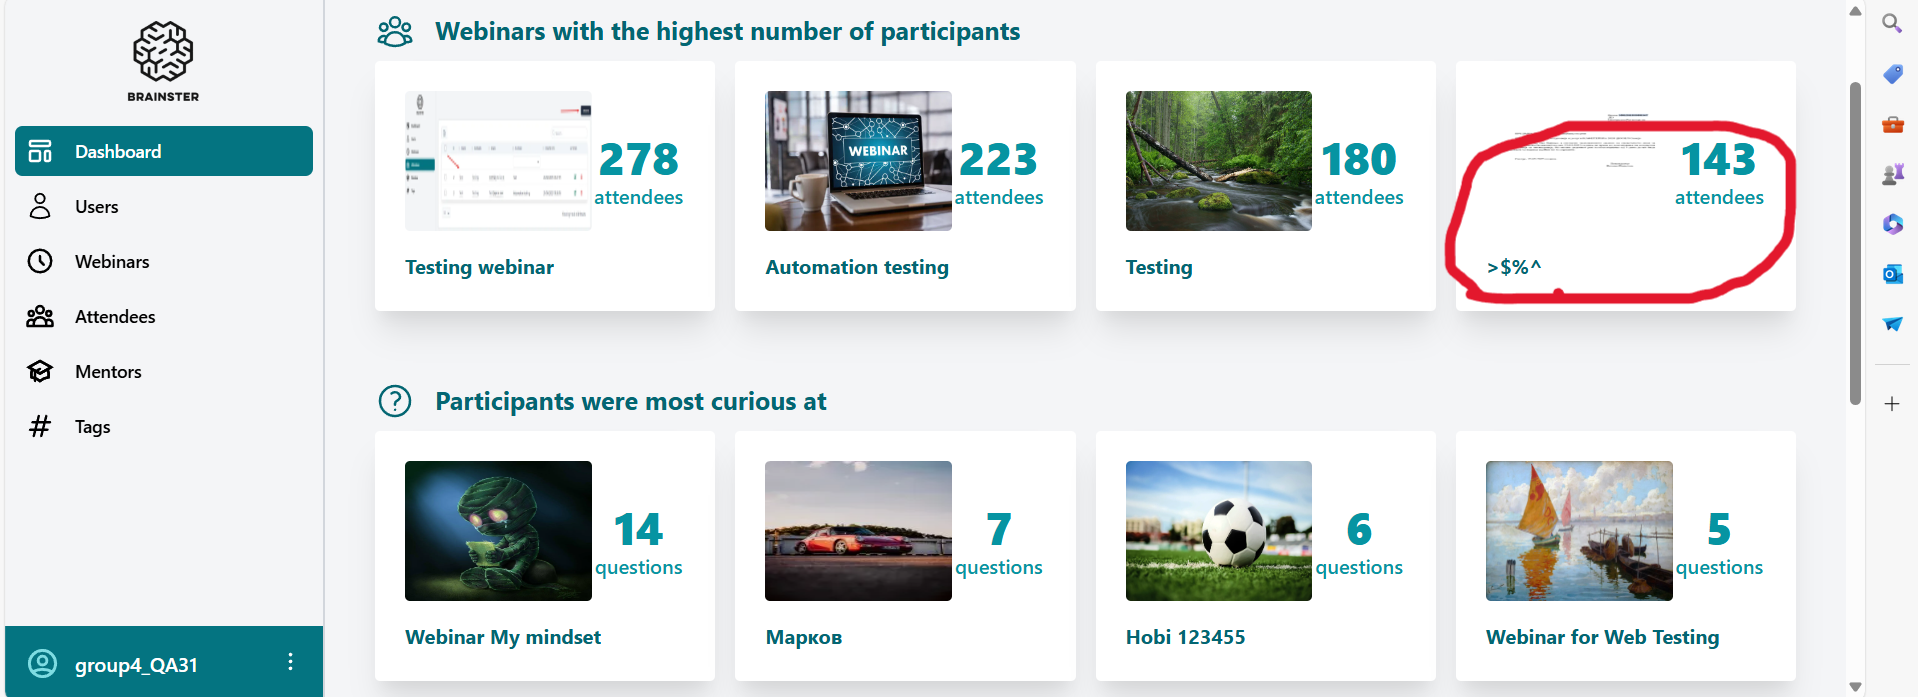Screen dimensions: 1918x697
Task: Open the Users page from sidebar
Action: (x=96, y=207)
